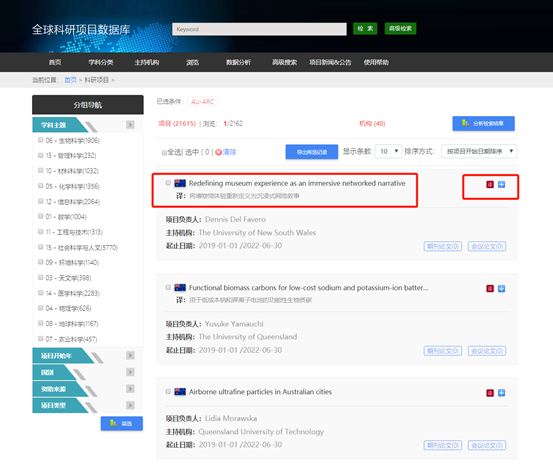This screenshot has height=468, width=553.
Task: Click Australian flag beside Airborne ultrafine particles
Action: (180, 392)
